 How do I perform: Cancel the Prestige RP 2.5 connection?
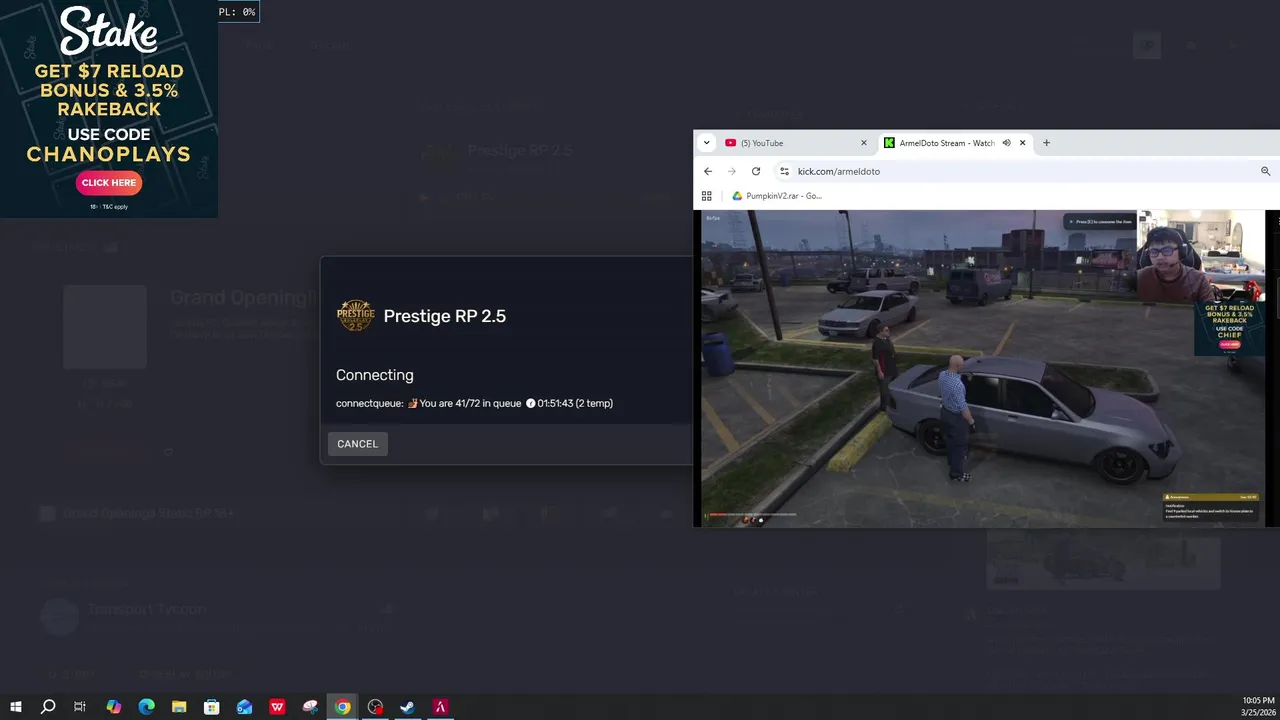click(357, 444)
